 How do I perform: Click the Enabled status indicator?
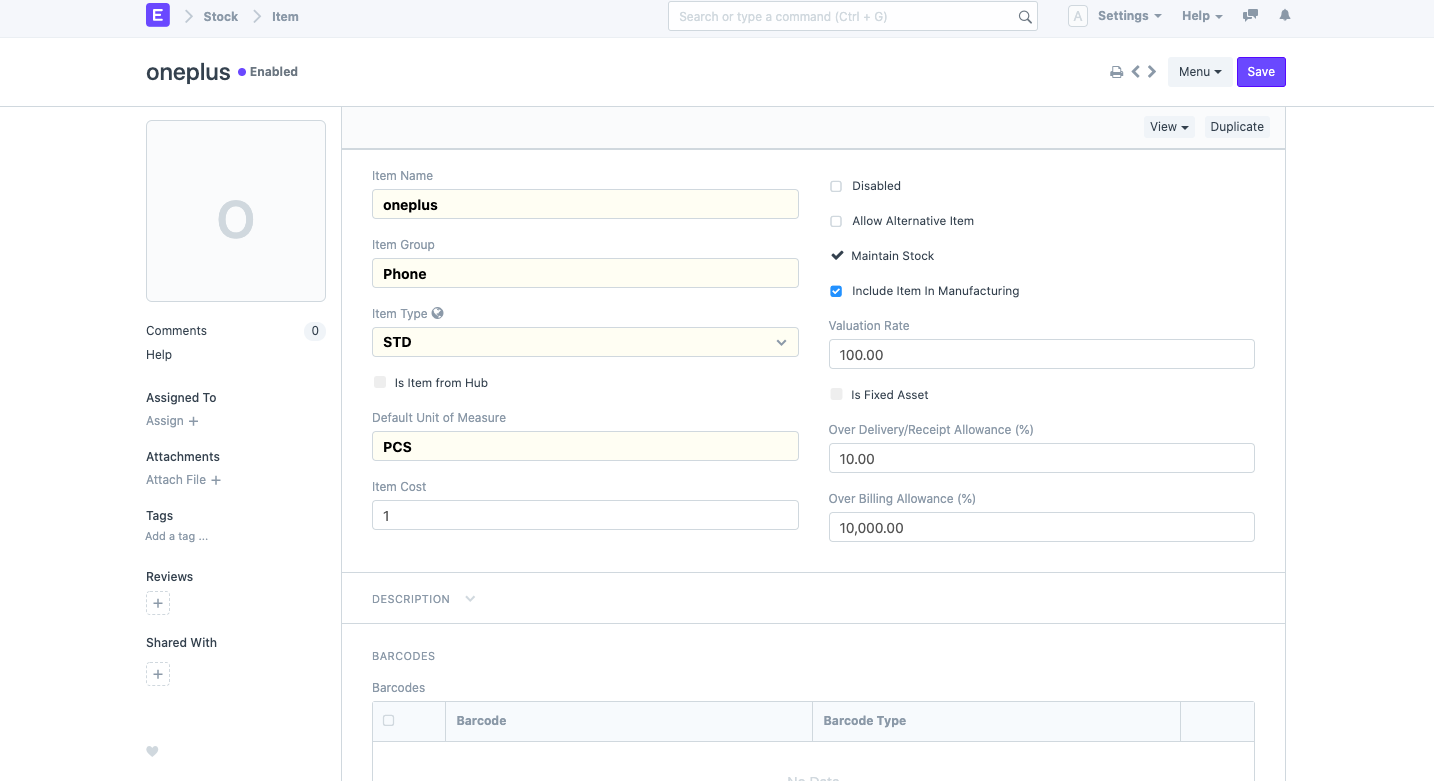click(x=268, y=72)
